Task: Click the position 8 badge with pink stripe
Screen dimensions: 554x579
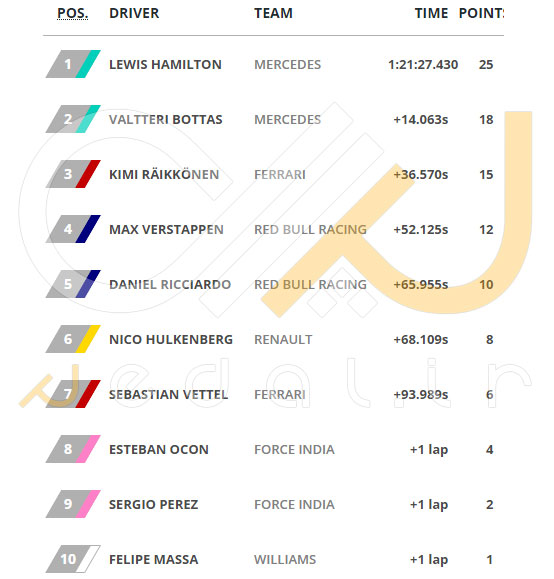Action: point(73,449)
